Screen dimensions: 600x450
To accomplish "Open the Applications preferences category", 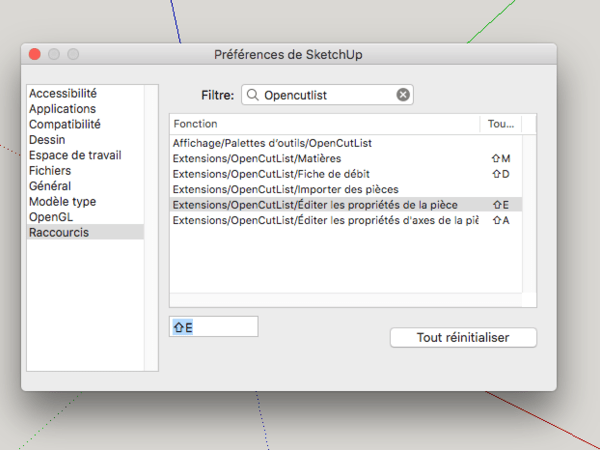I will (62, 109).
